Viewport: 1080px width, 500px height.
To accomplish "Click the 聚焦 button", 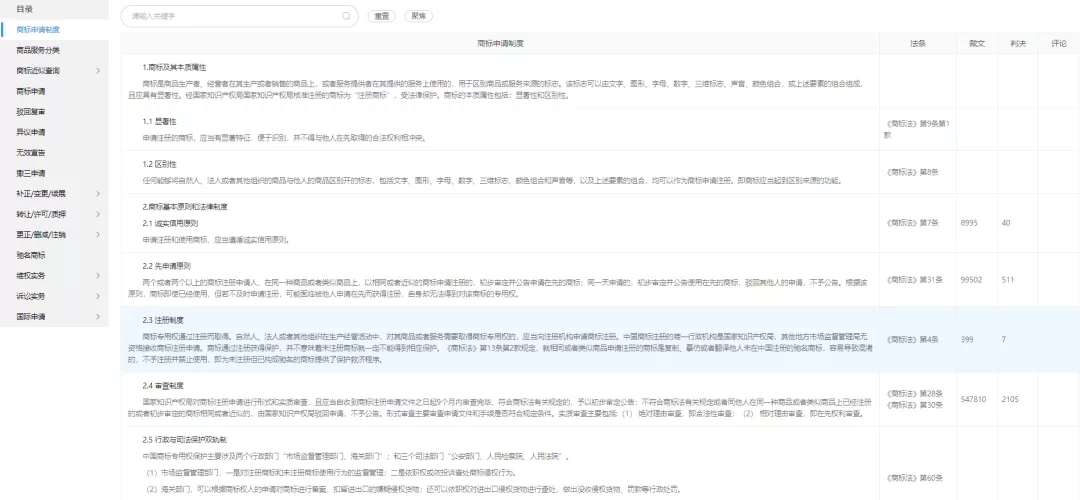I will click(x=419, y=16).
